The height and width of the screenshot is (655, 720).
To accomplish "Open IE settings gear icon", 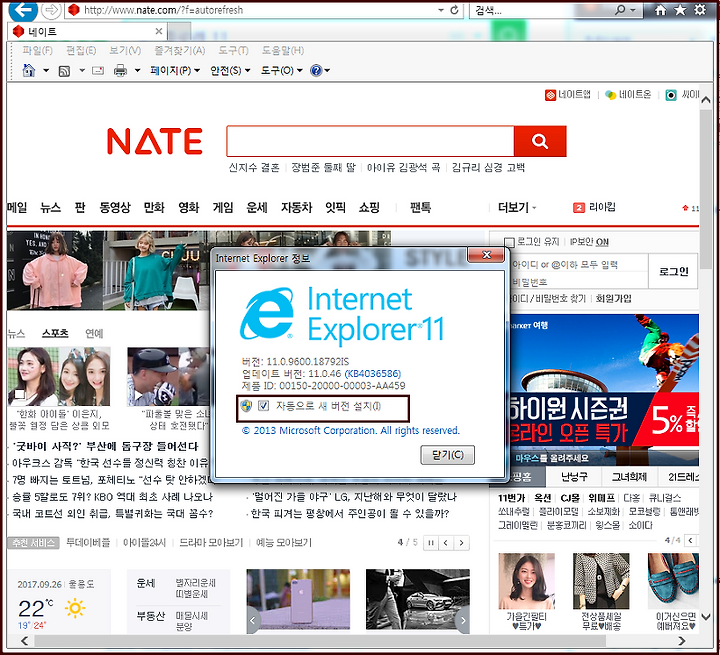I will coord(700,10).
